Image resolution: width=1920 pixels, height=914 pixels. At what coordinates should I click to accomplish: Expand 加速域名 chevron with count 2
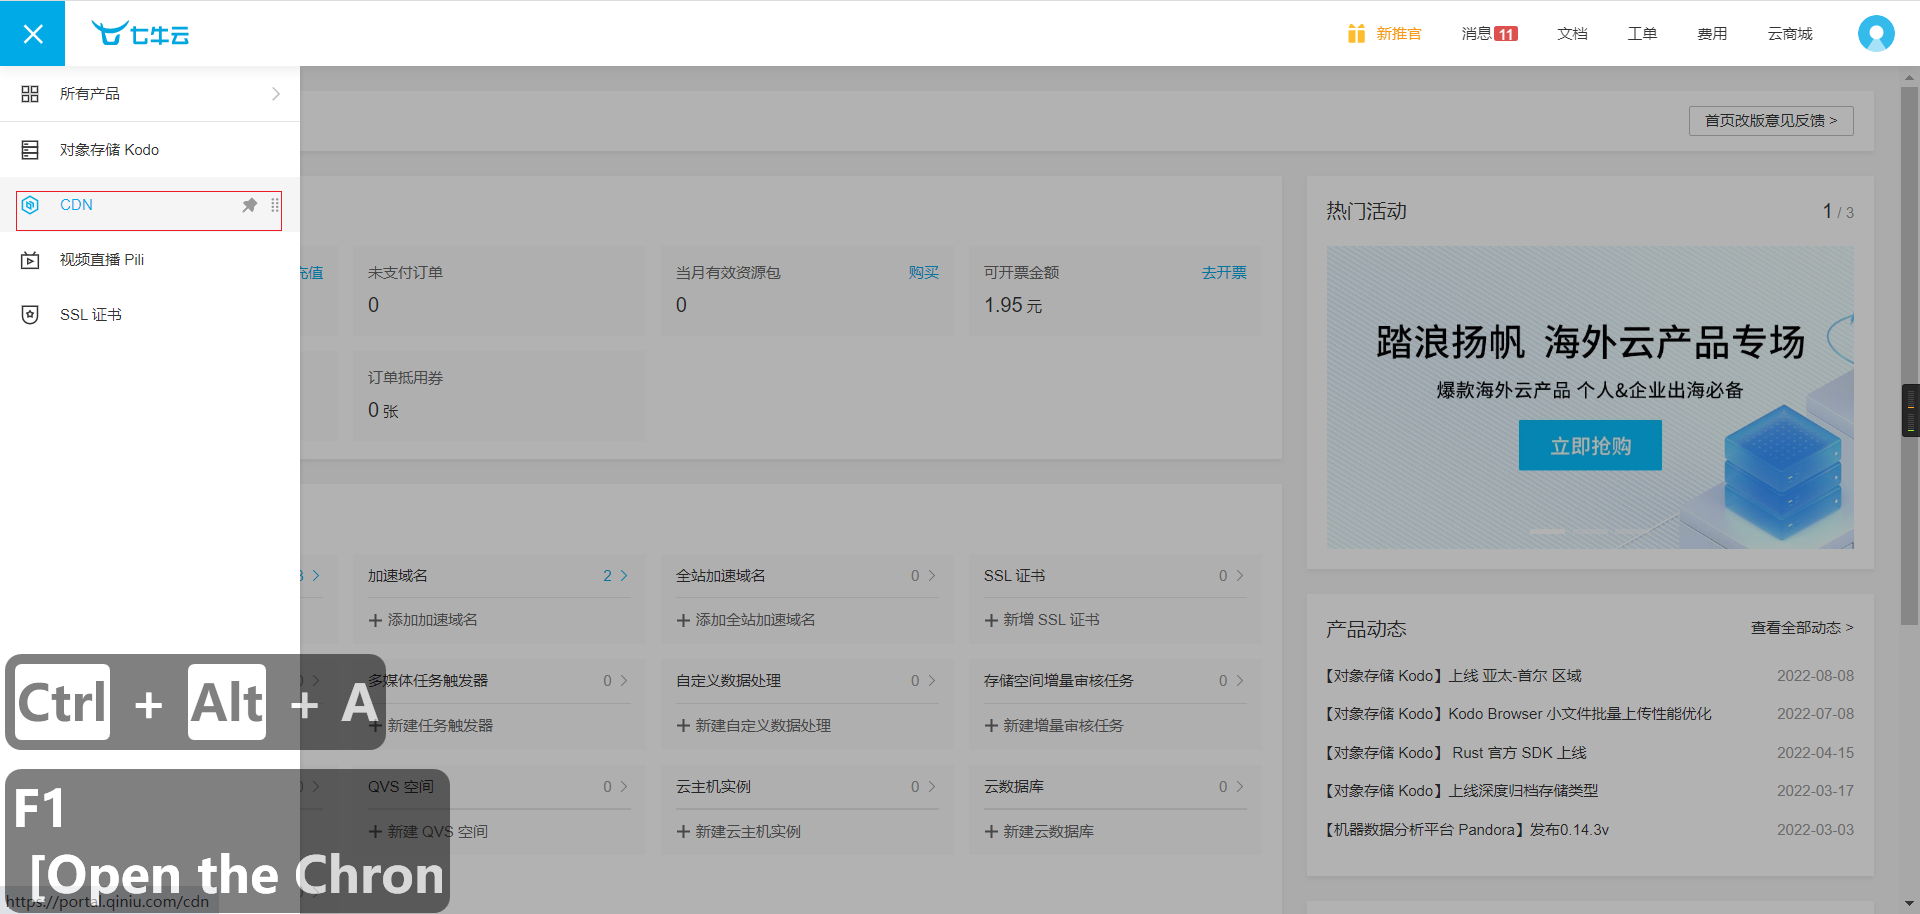pos(624,576)
